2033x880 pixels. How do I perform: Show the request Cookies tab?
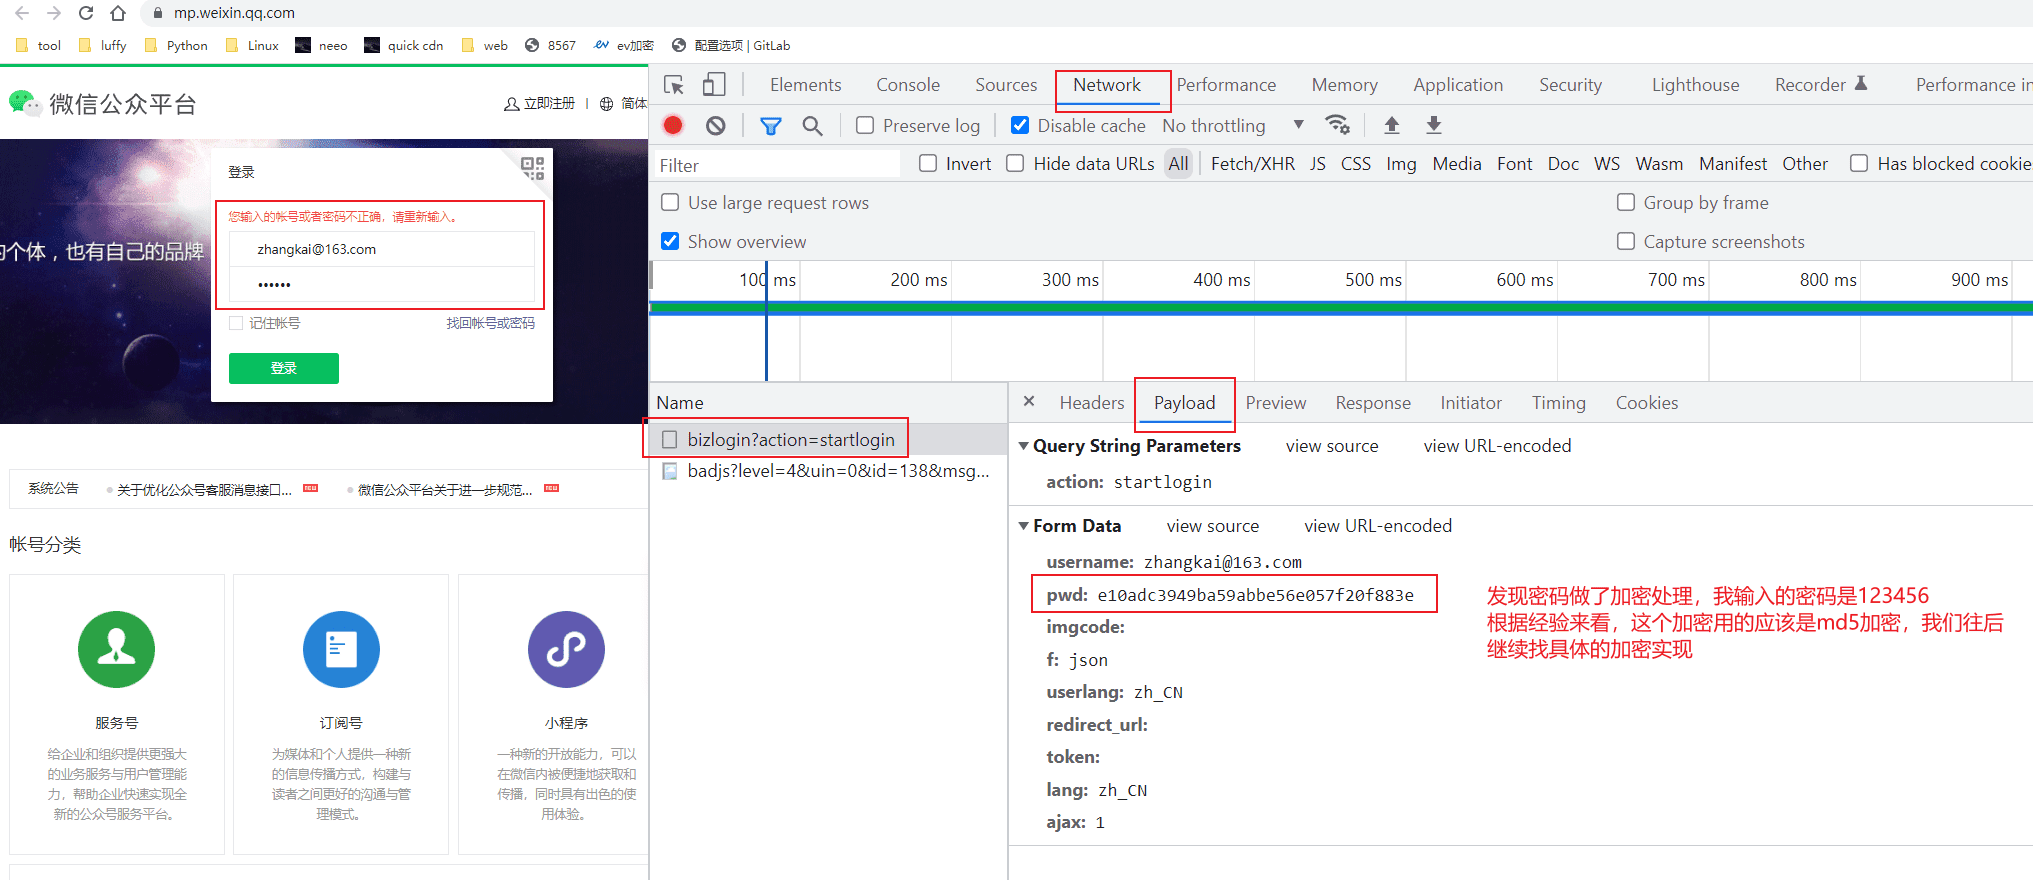click(1647, 402)
